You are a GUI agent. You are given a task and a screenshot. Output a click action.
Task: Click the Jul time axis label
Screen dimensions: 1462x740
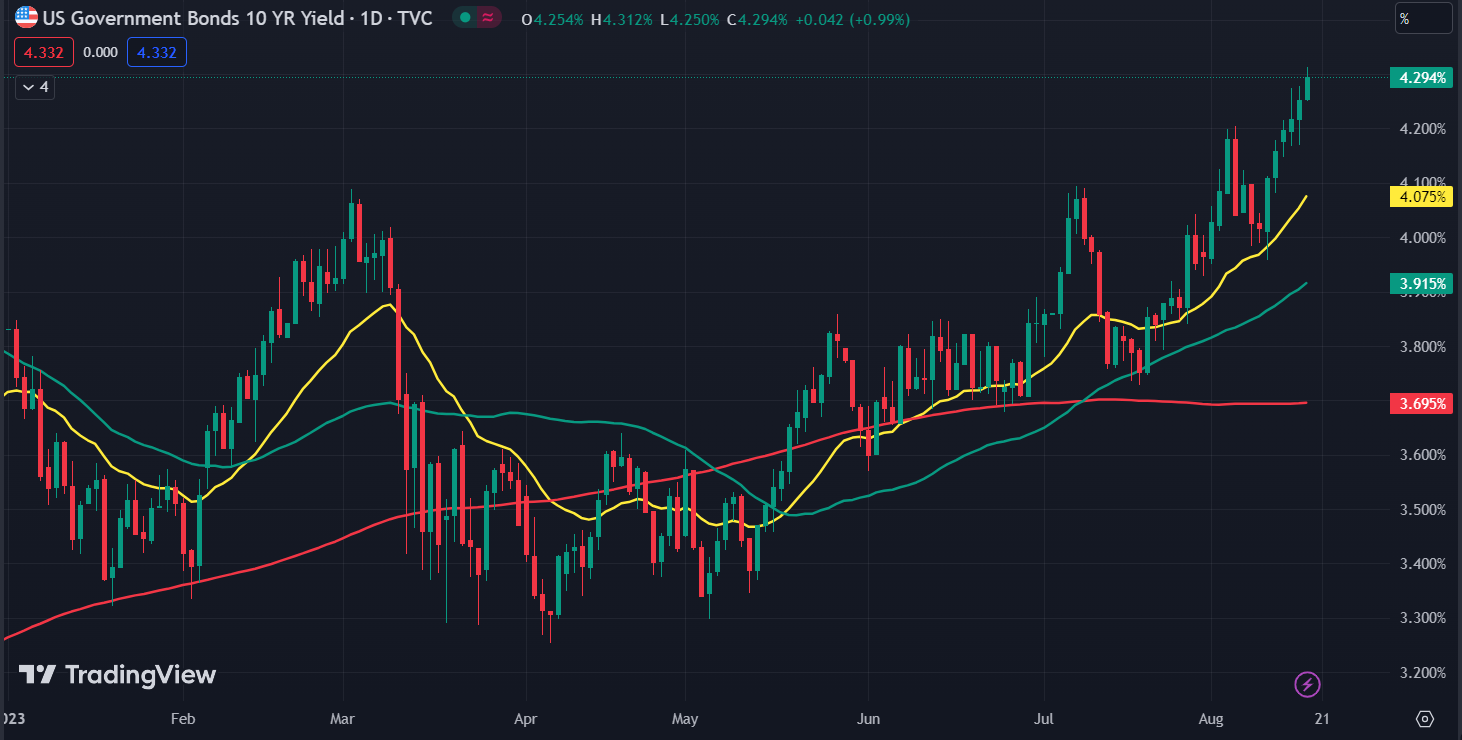pos(1045,718)
